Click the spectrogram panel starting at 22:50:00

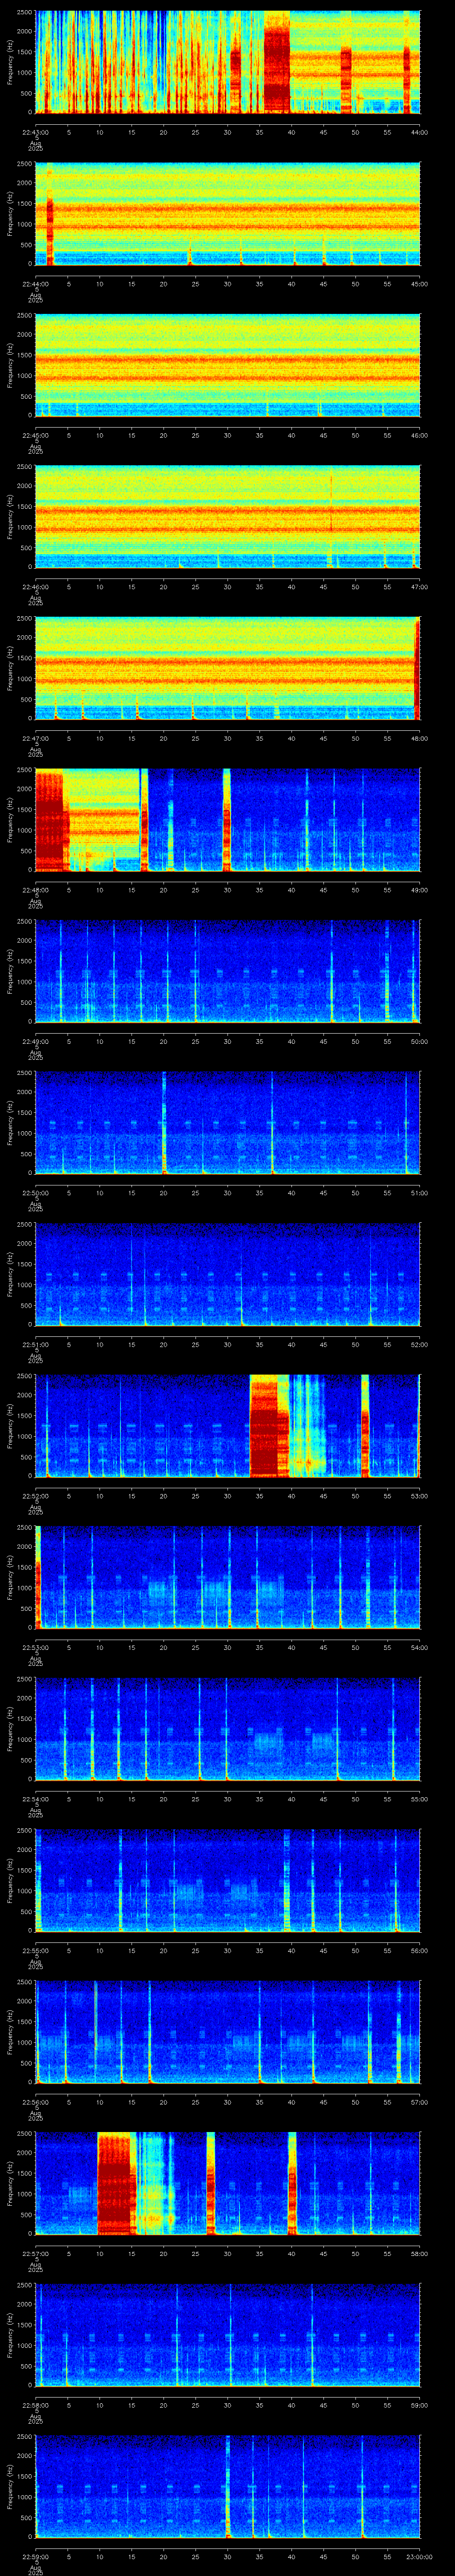228,1123
